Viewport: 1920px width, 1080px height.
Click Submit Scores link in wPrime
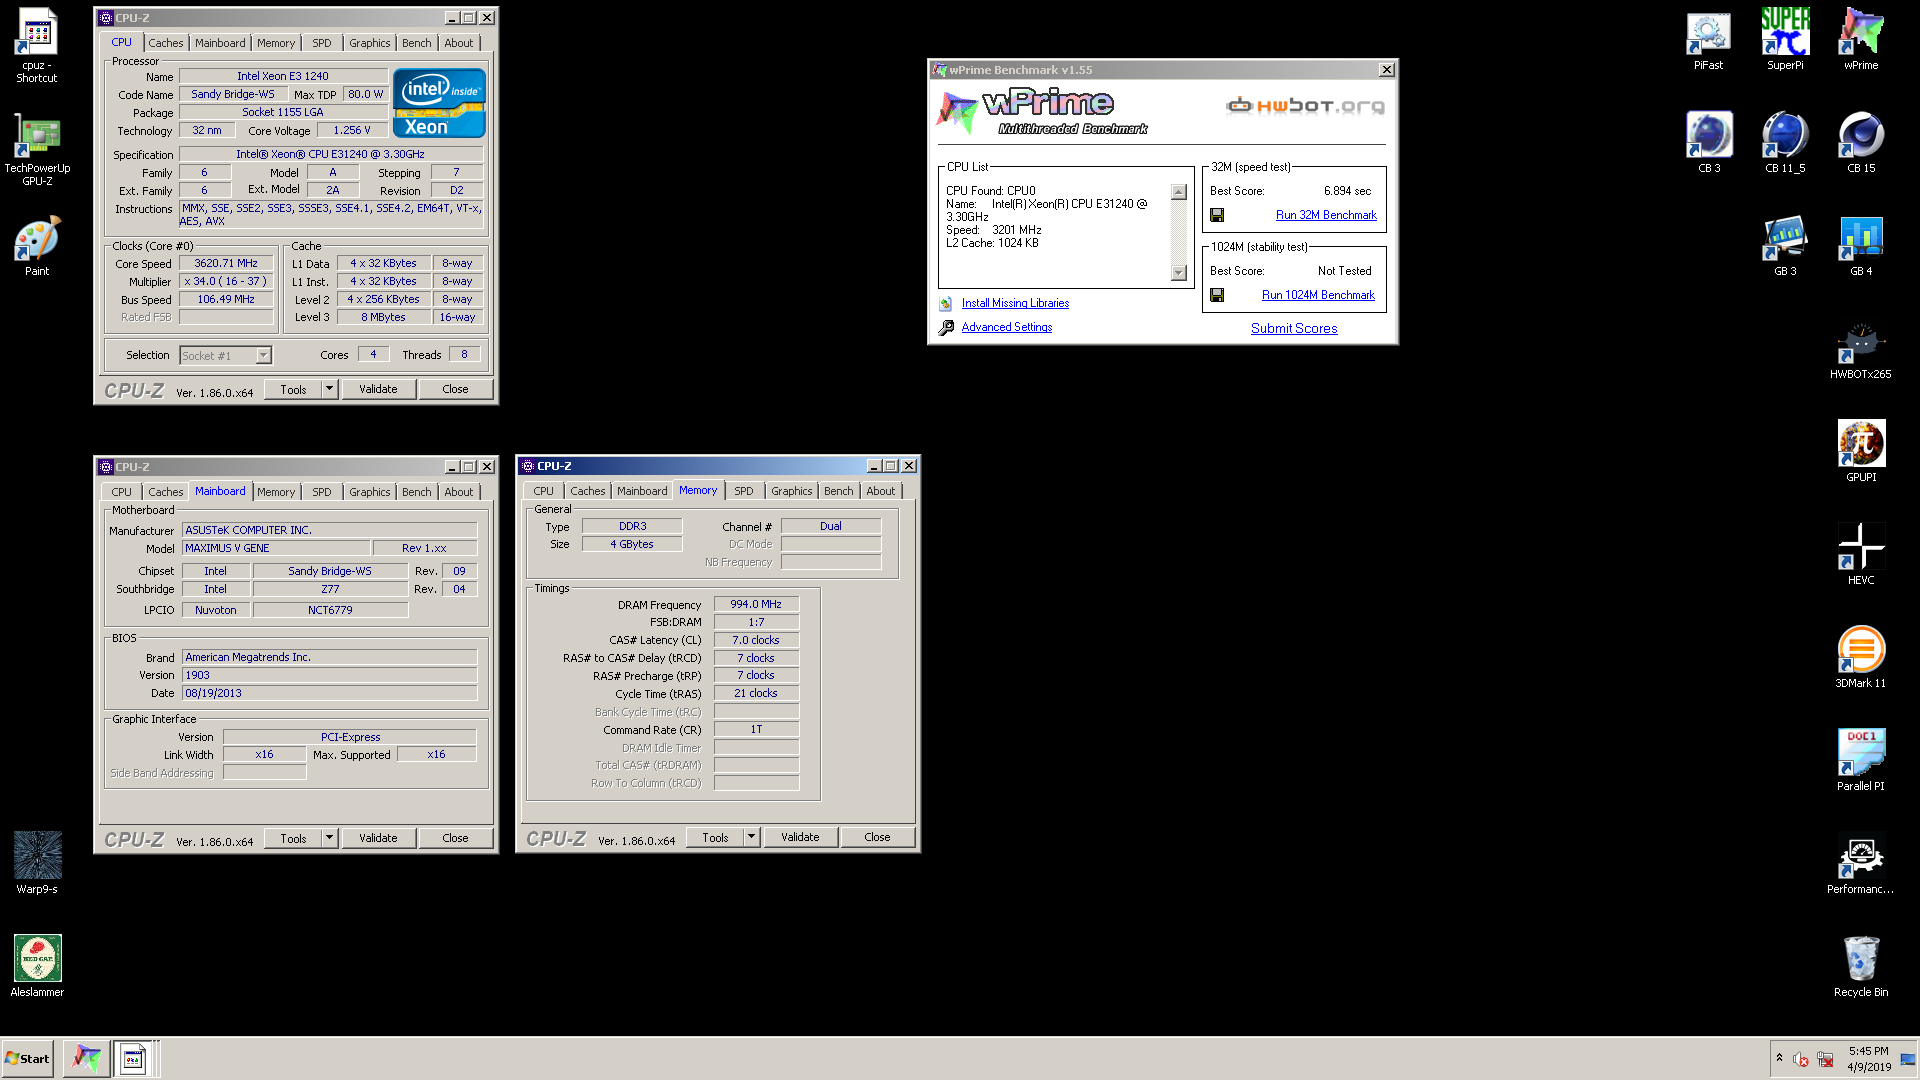coord(1294,328)
